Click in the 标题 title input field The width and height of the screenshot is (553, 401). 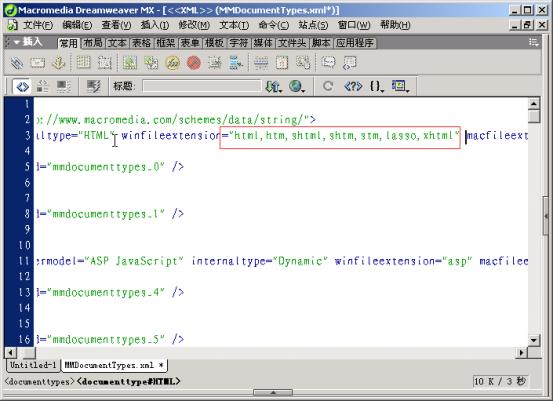pos(202,86)
